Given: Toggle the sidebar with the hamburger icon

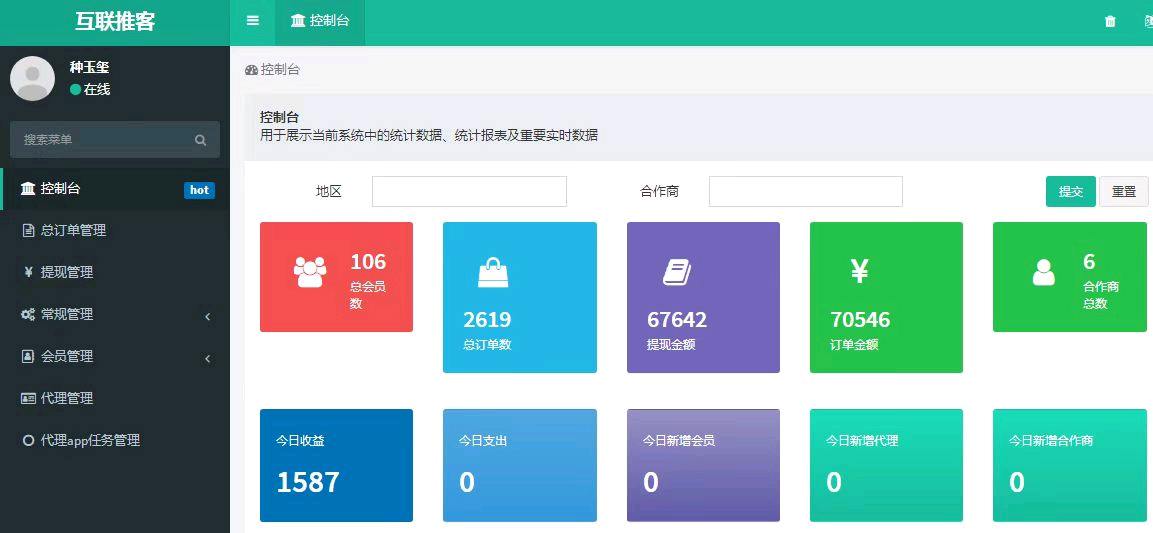Looking at the screenshot, I should pos(252,21).
